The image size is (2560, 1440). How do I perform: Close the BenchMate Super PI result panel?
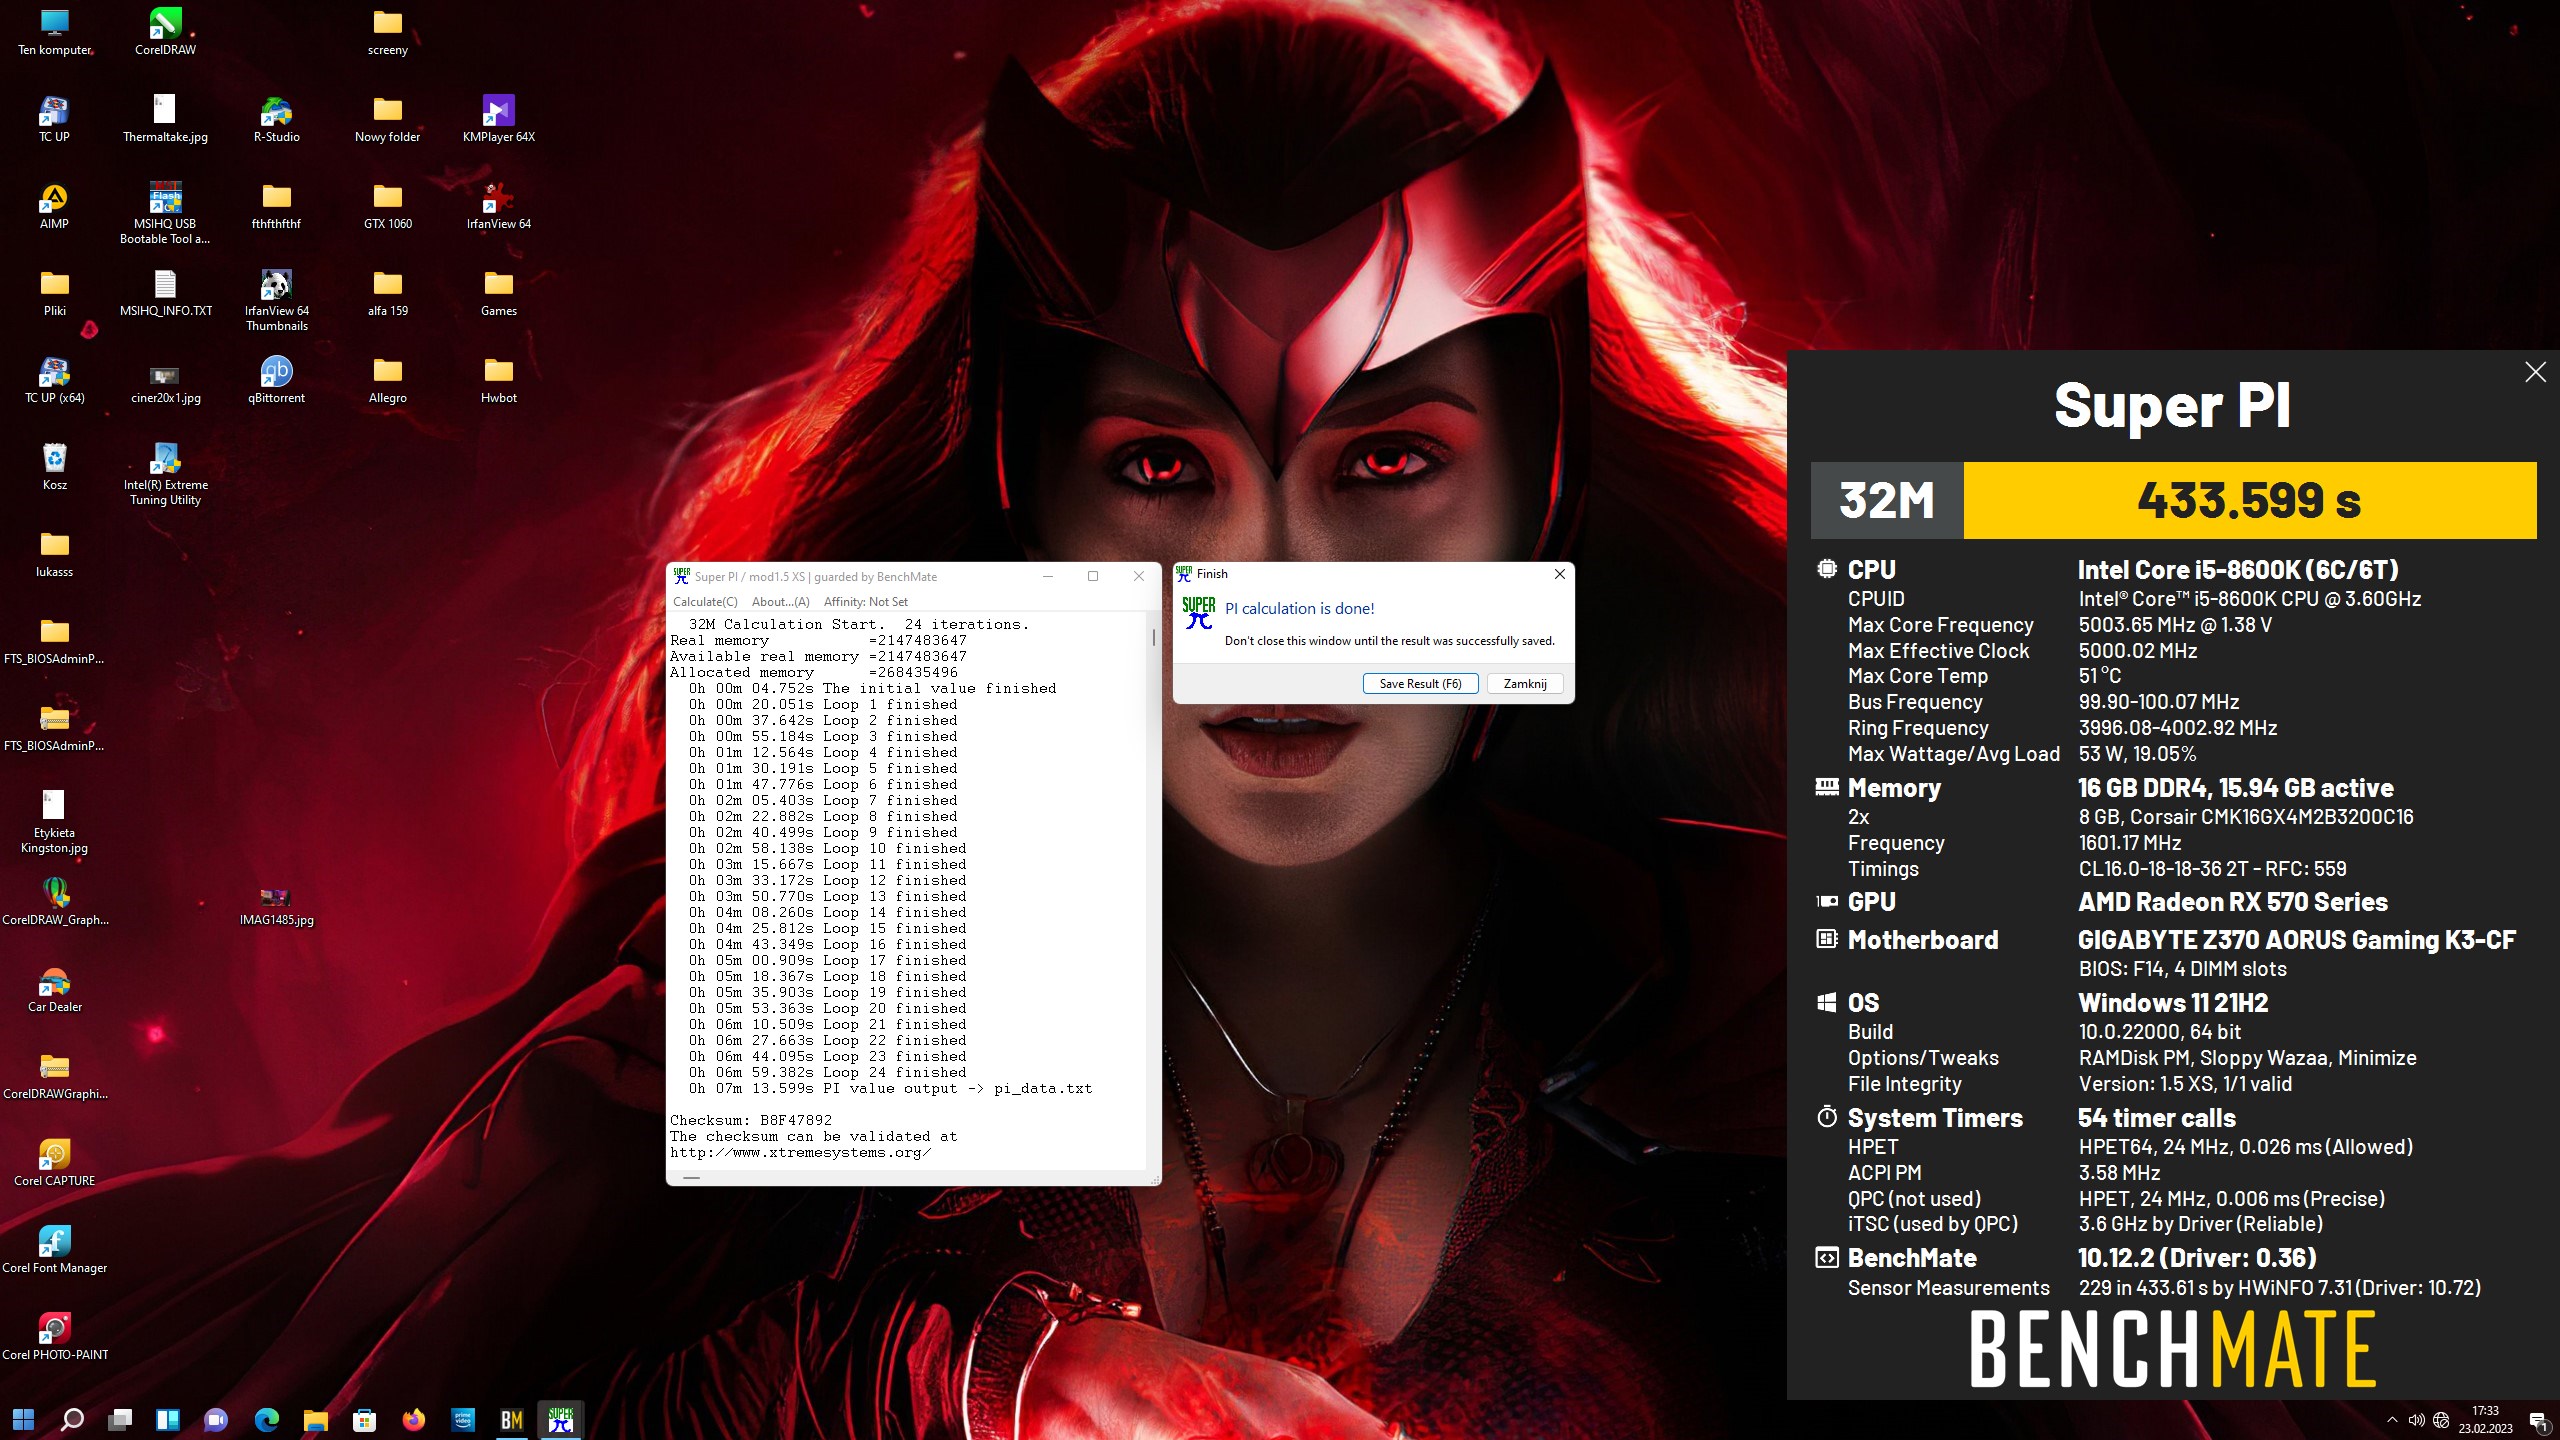(2535, 372)
